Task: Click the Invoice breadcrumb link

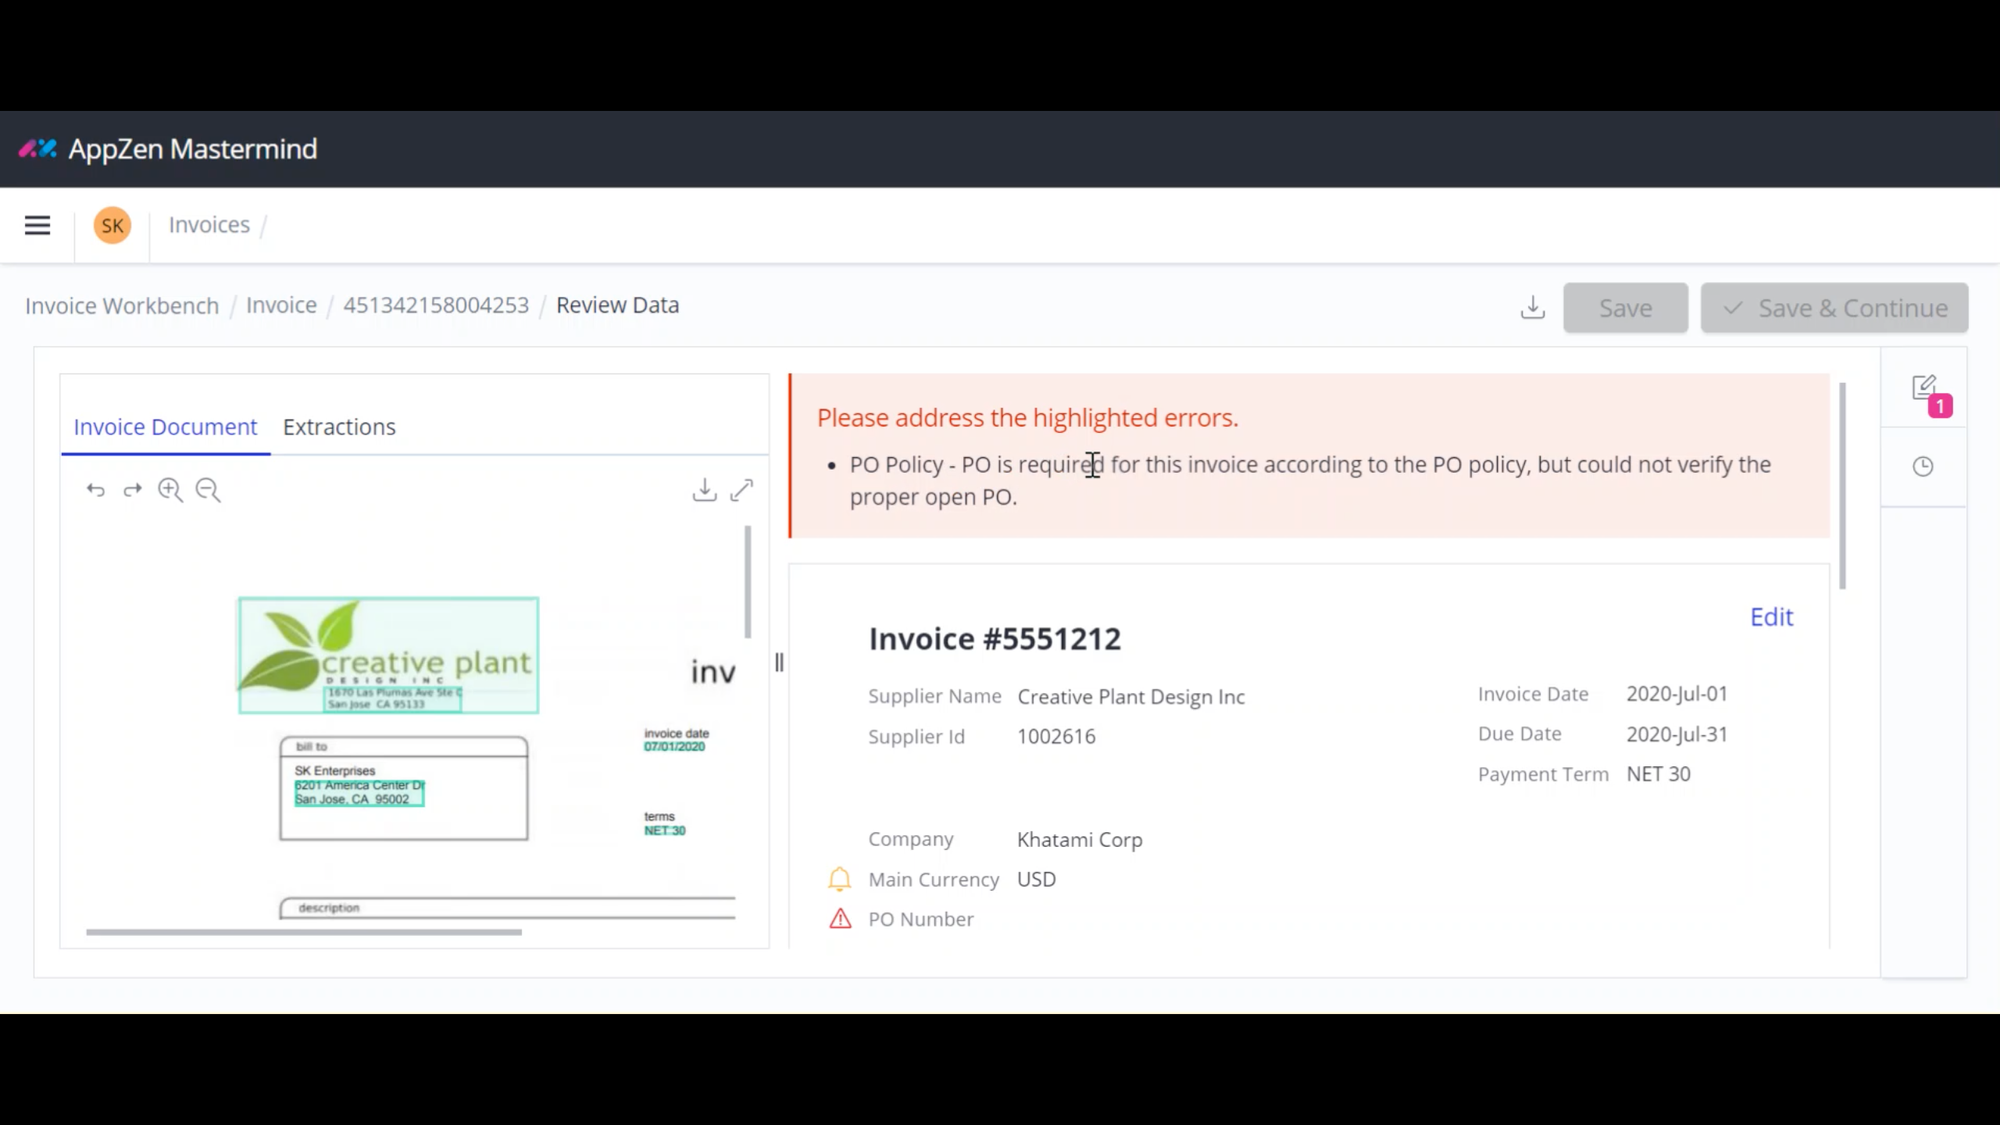Action: [282, 304]
